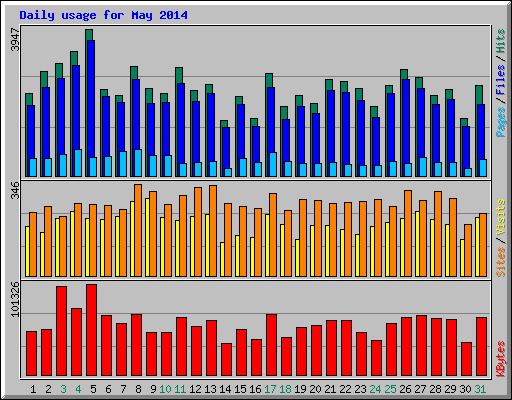The height and width of the screenshot is (400, 512).
Task: Click day 31 on the x-axis
Action: [480, 389]
